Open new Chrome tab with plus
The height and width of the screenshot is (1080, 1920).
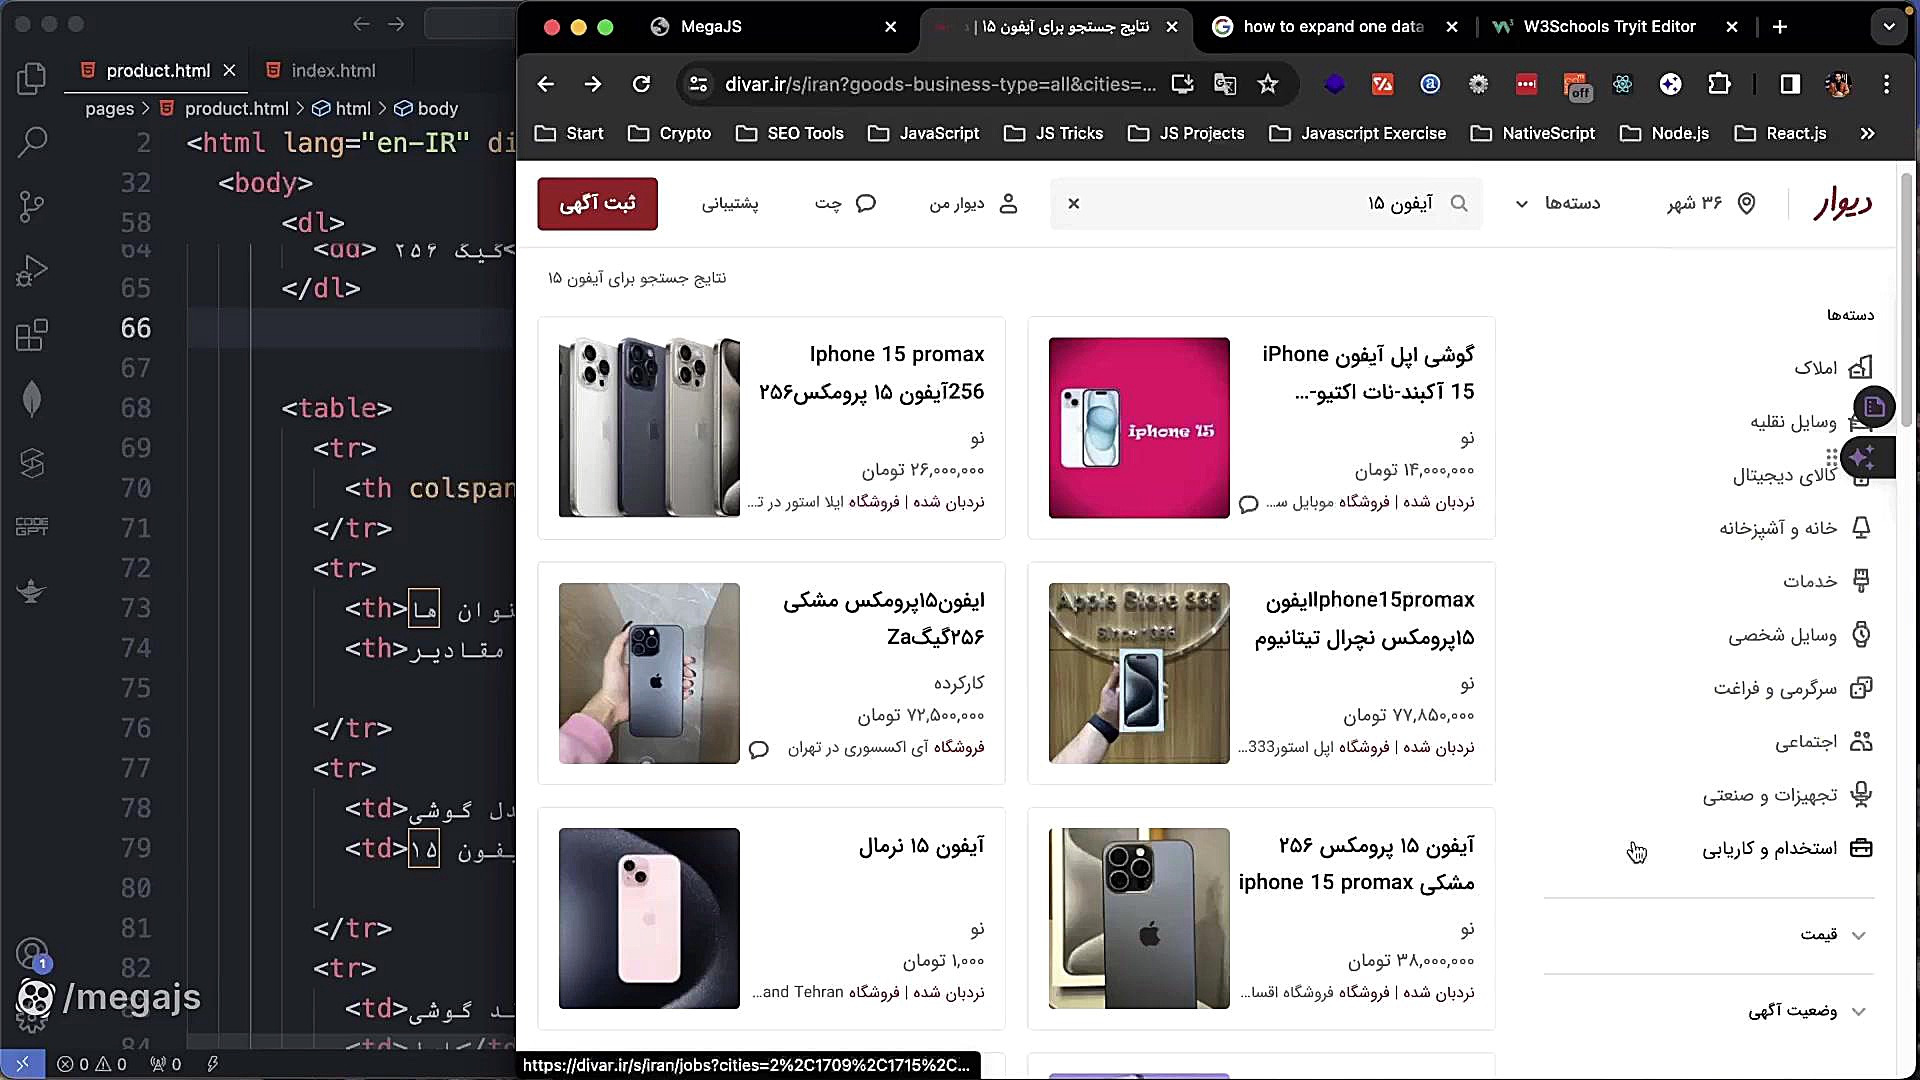[x=1779, y=27]
